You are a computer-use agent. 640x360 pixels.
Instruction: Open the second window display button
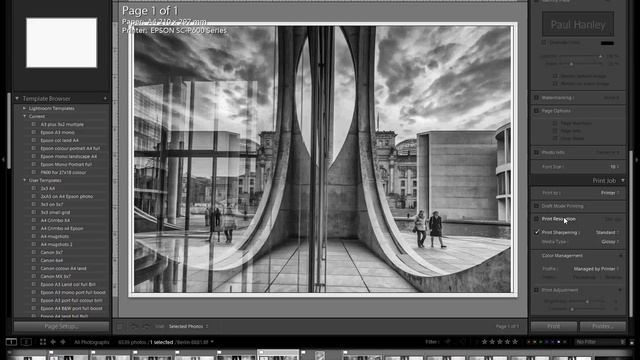[26, 342]
